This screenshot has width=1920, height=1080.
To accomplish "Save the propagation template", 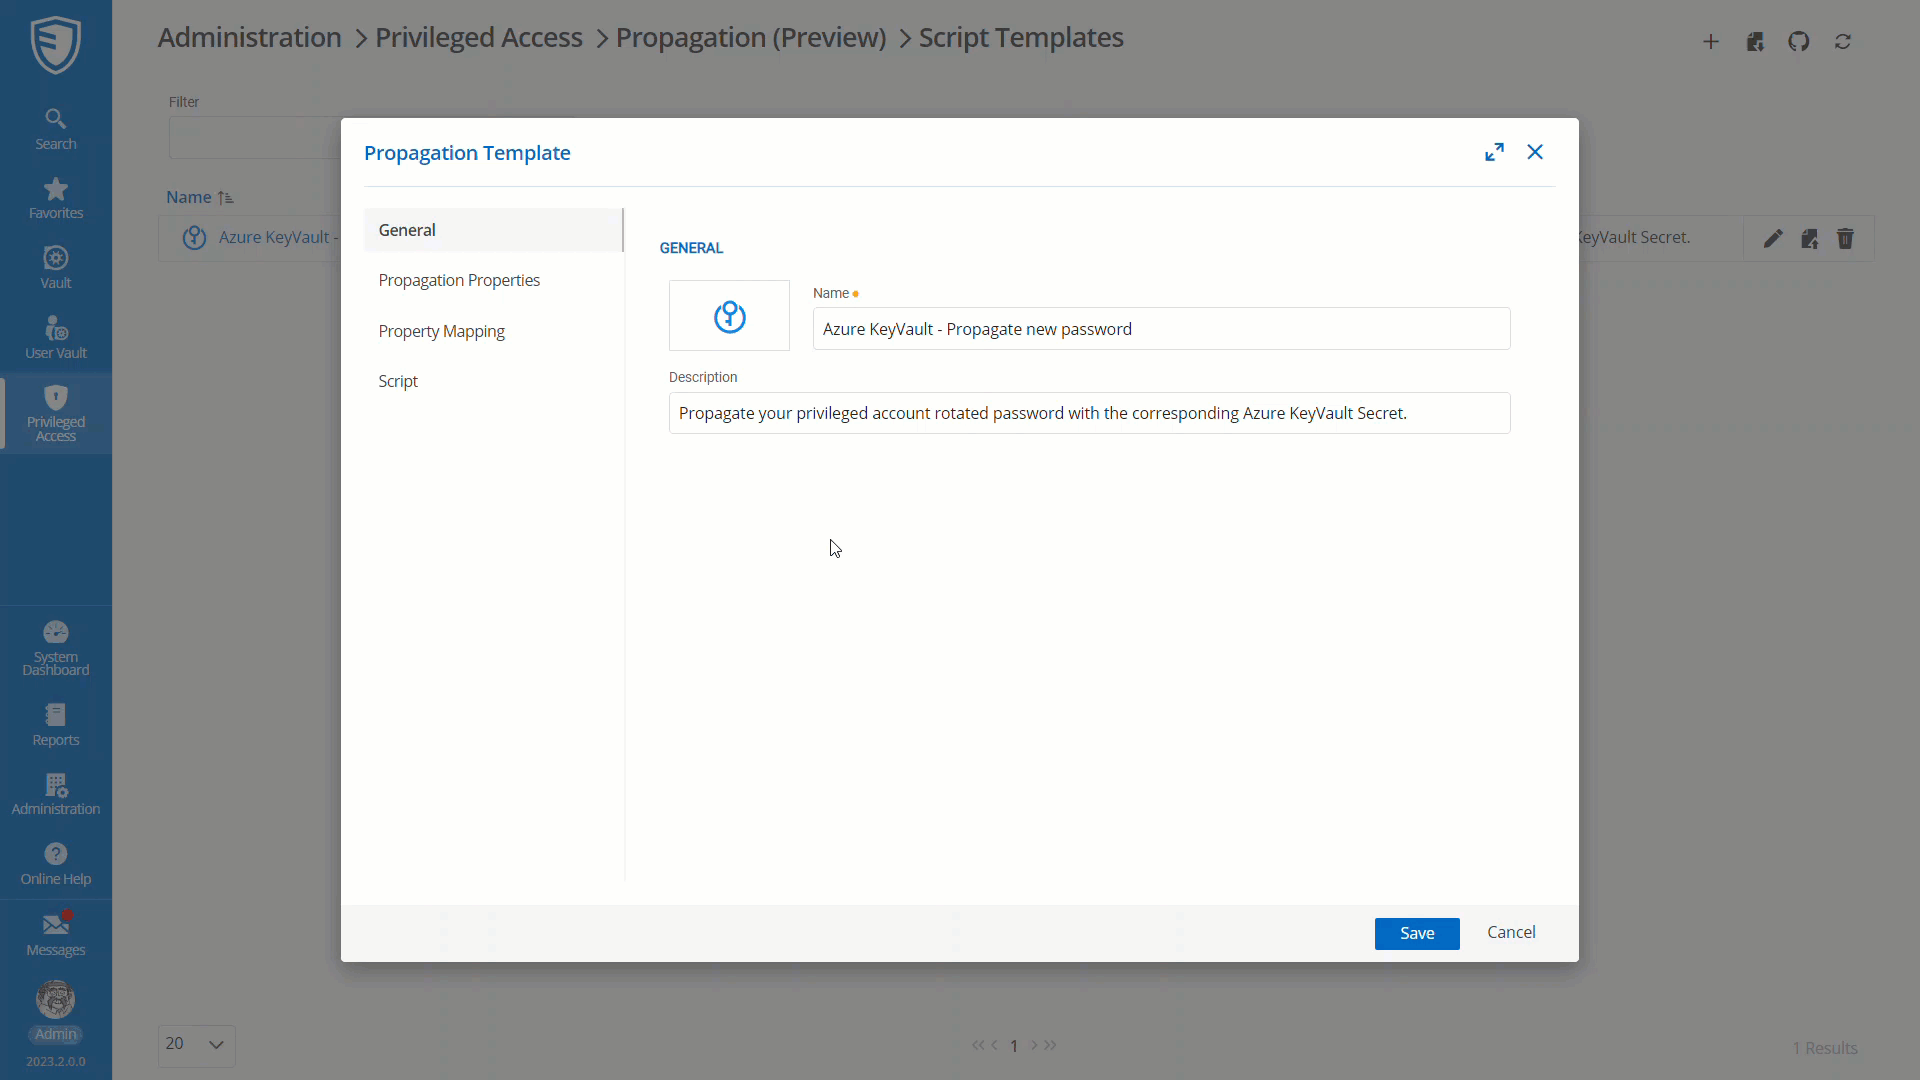I will pyautogui.click(x=1417, y=933).
